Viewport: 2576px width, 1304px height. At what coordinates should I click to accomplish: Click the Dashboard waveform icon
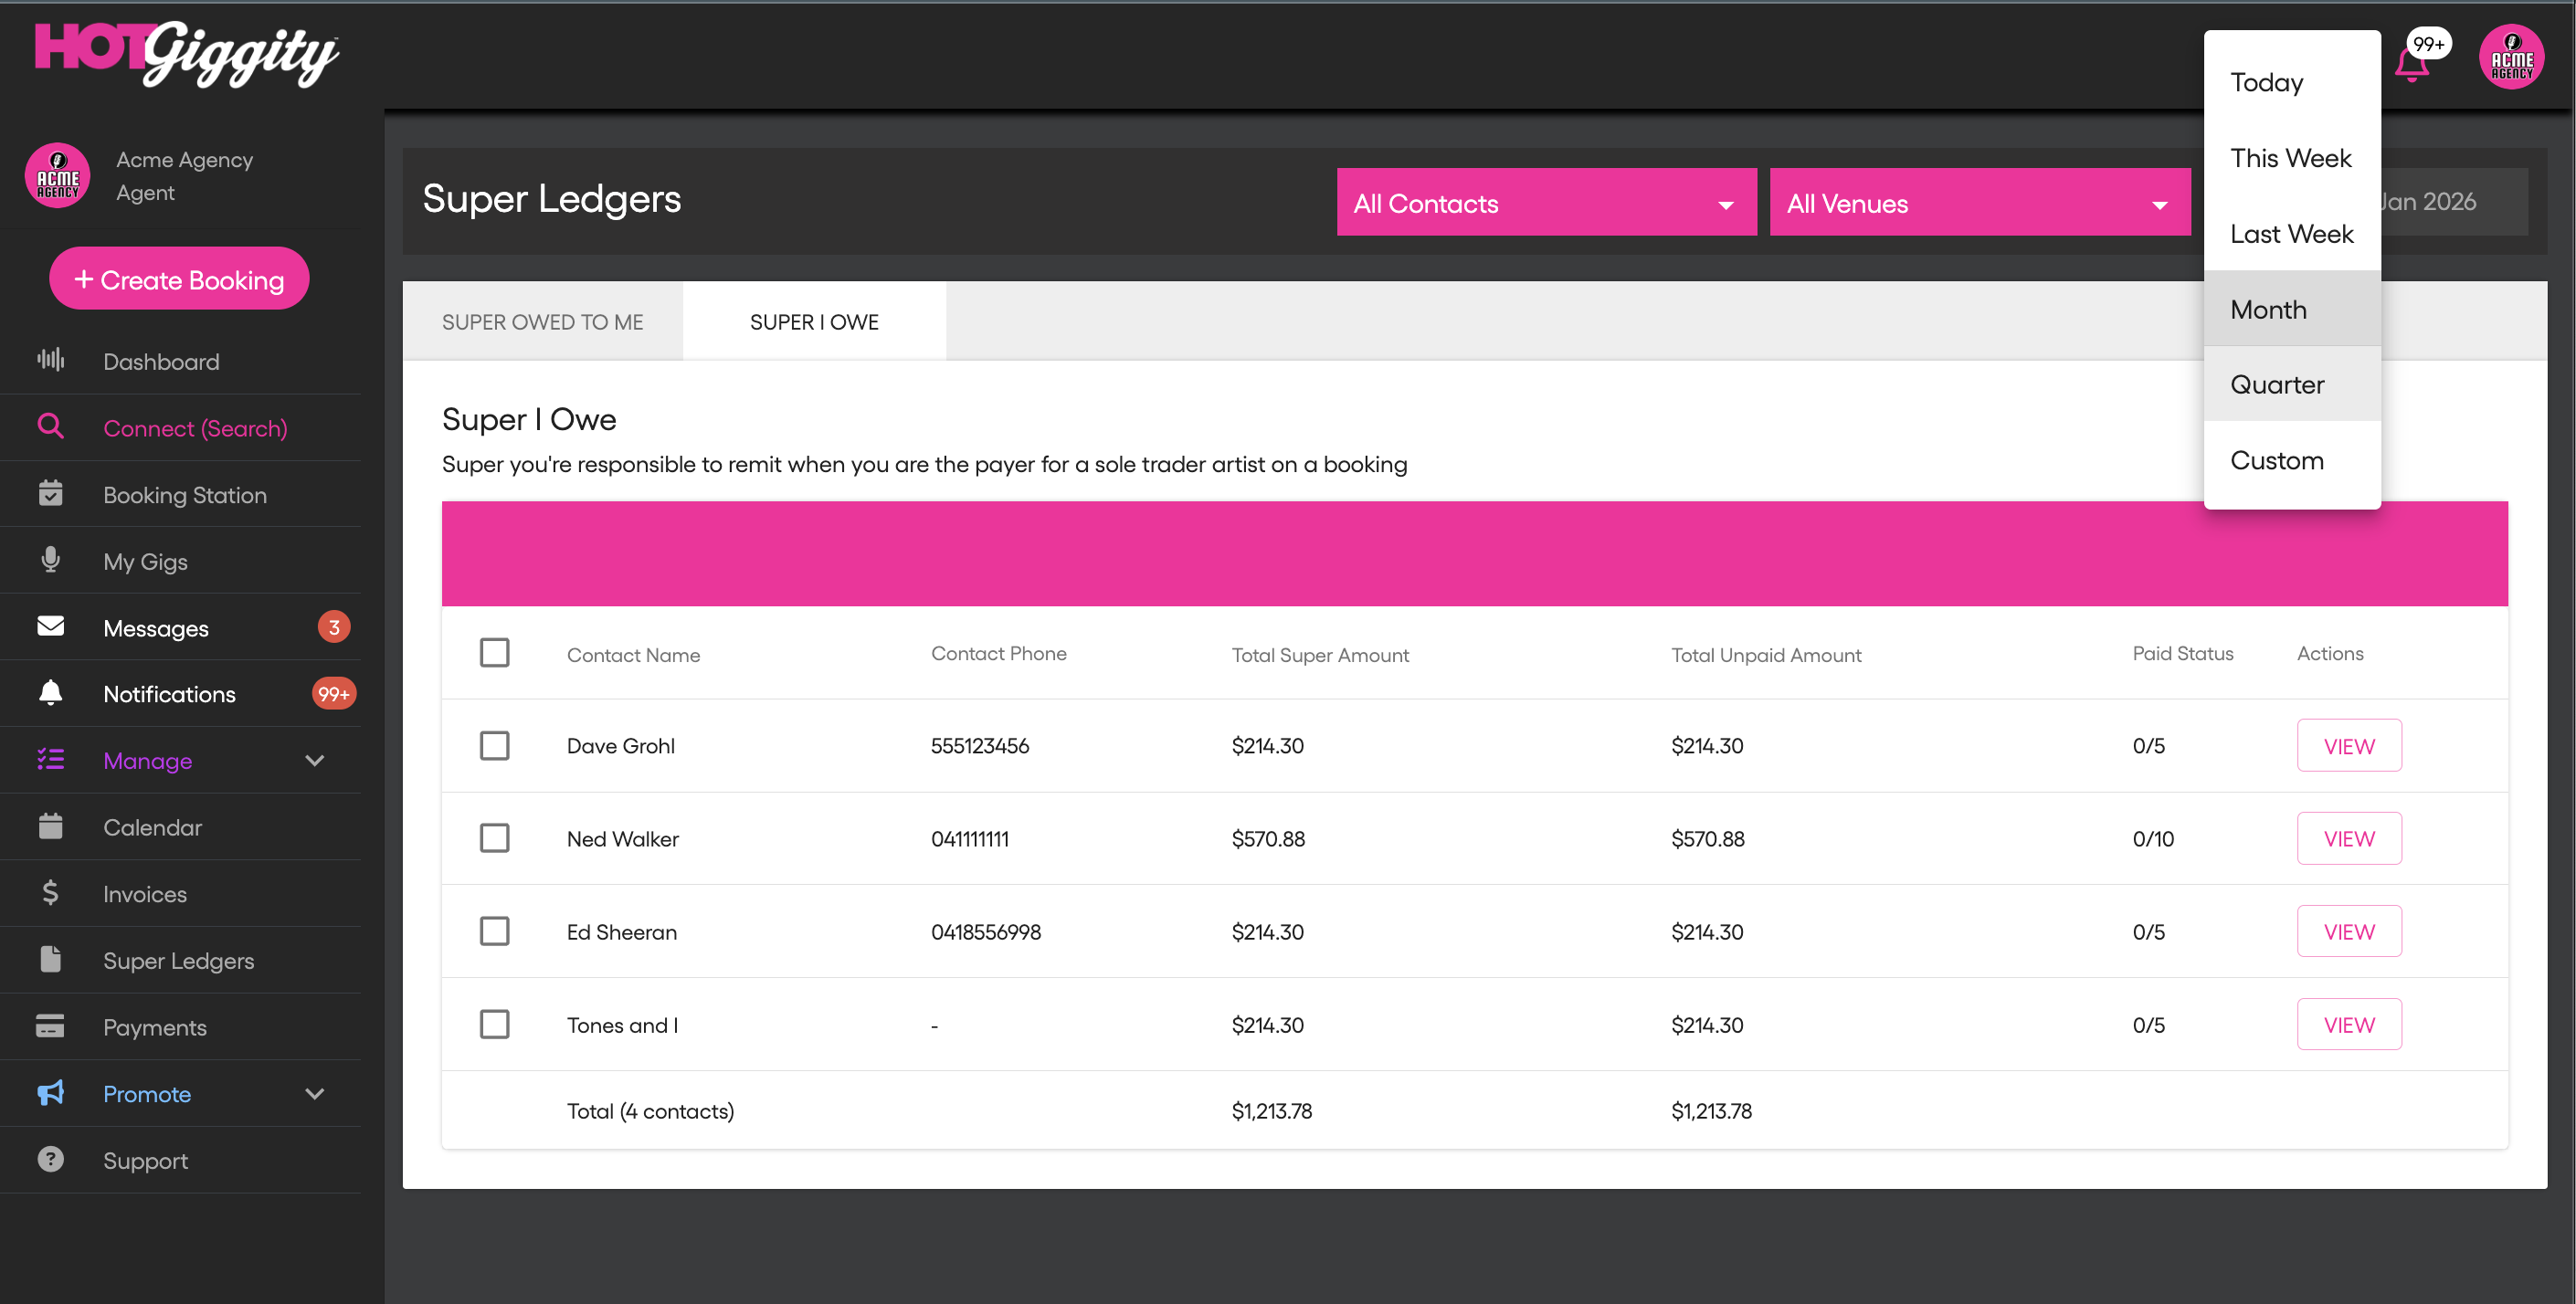click(50, 360)
